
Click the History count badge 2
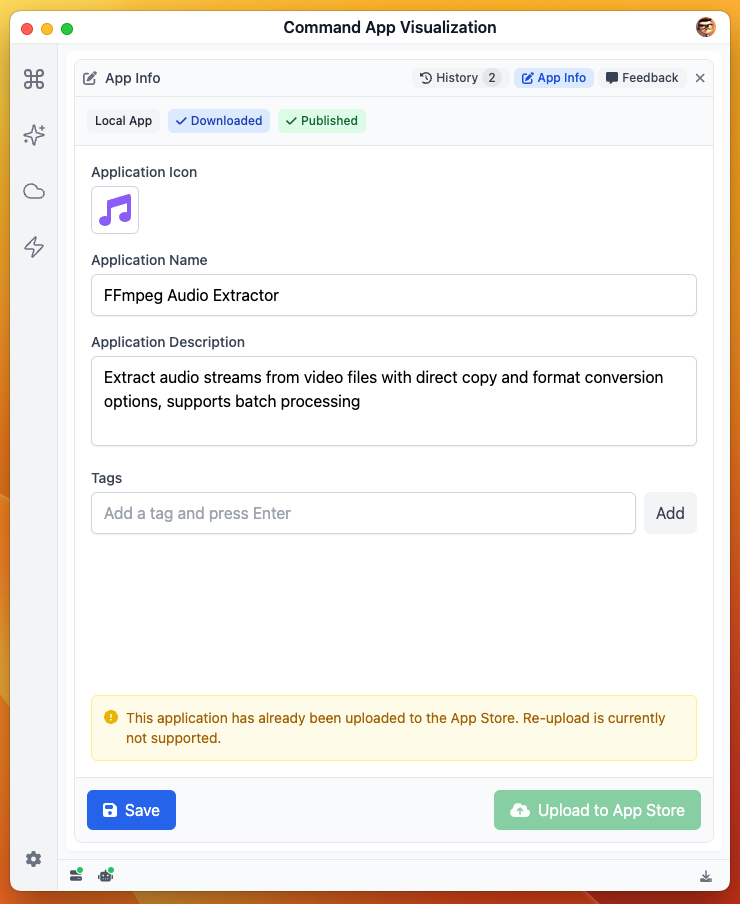(x=492, y=78)
